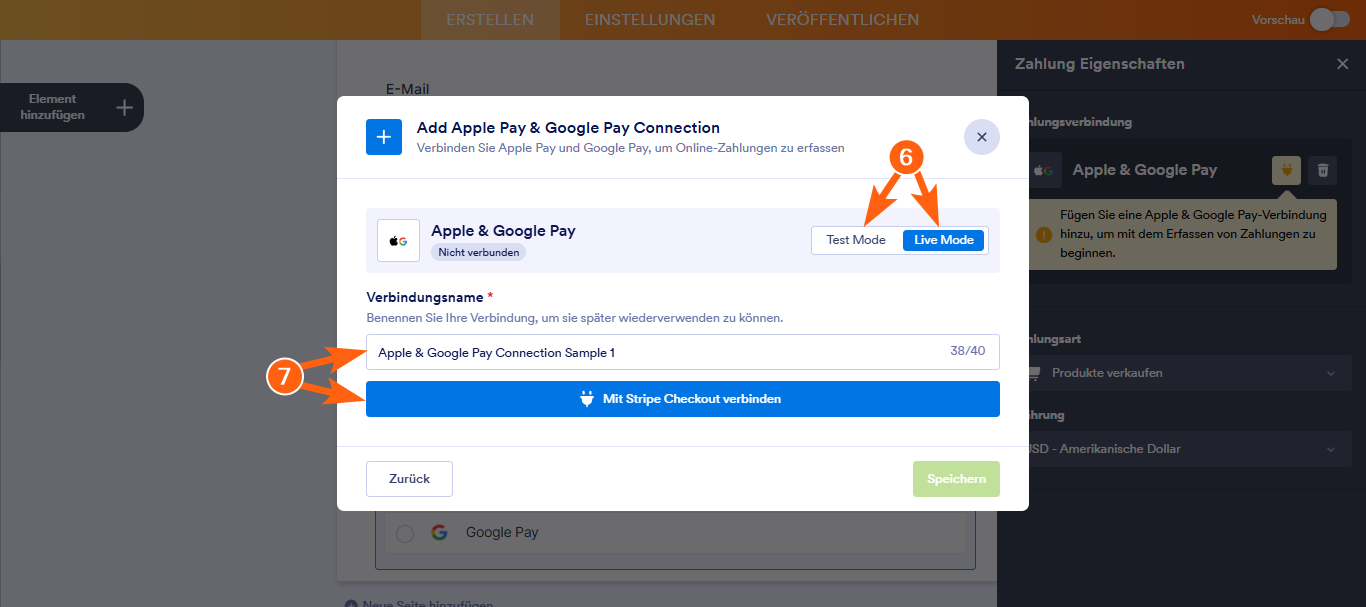This screenshot has width=1366, height=607.
Task: Click the plug icon on the Stripe button
Action: pos(587,399)
